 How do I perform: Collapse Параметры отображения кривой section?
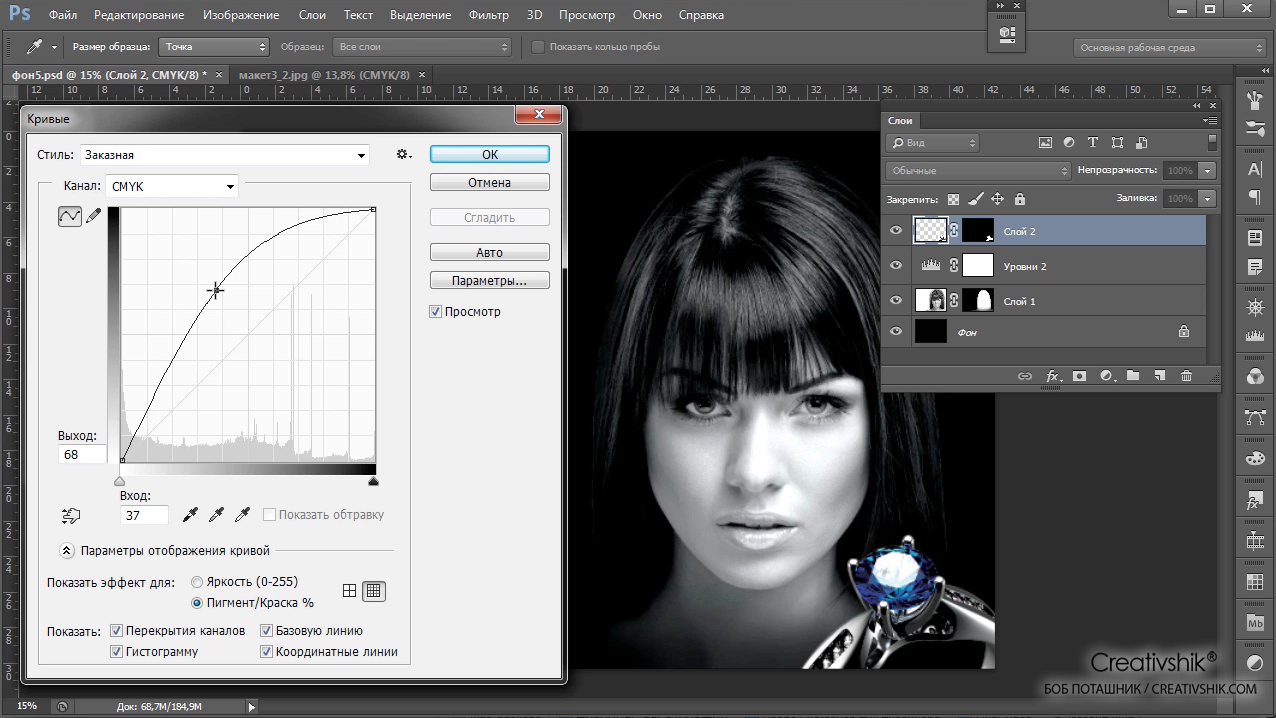[67, 550]
